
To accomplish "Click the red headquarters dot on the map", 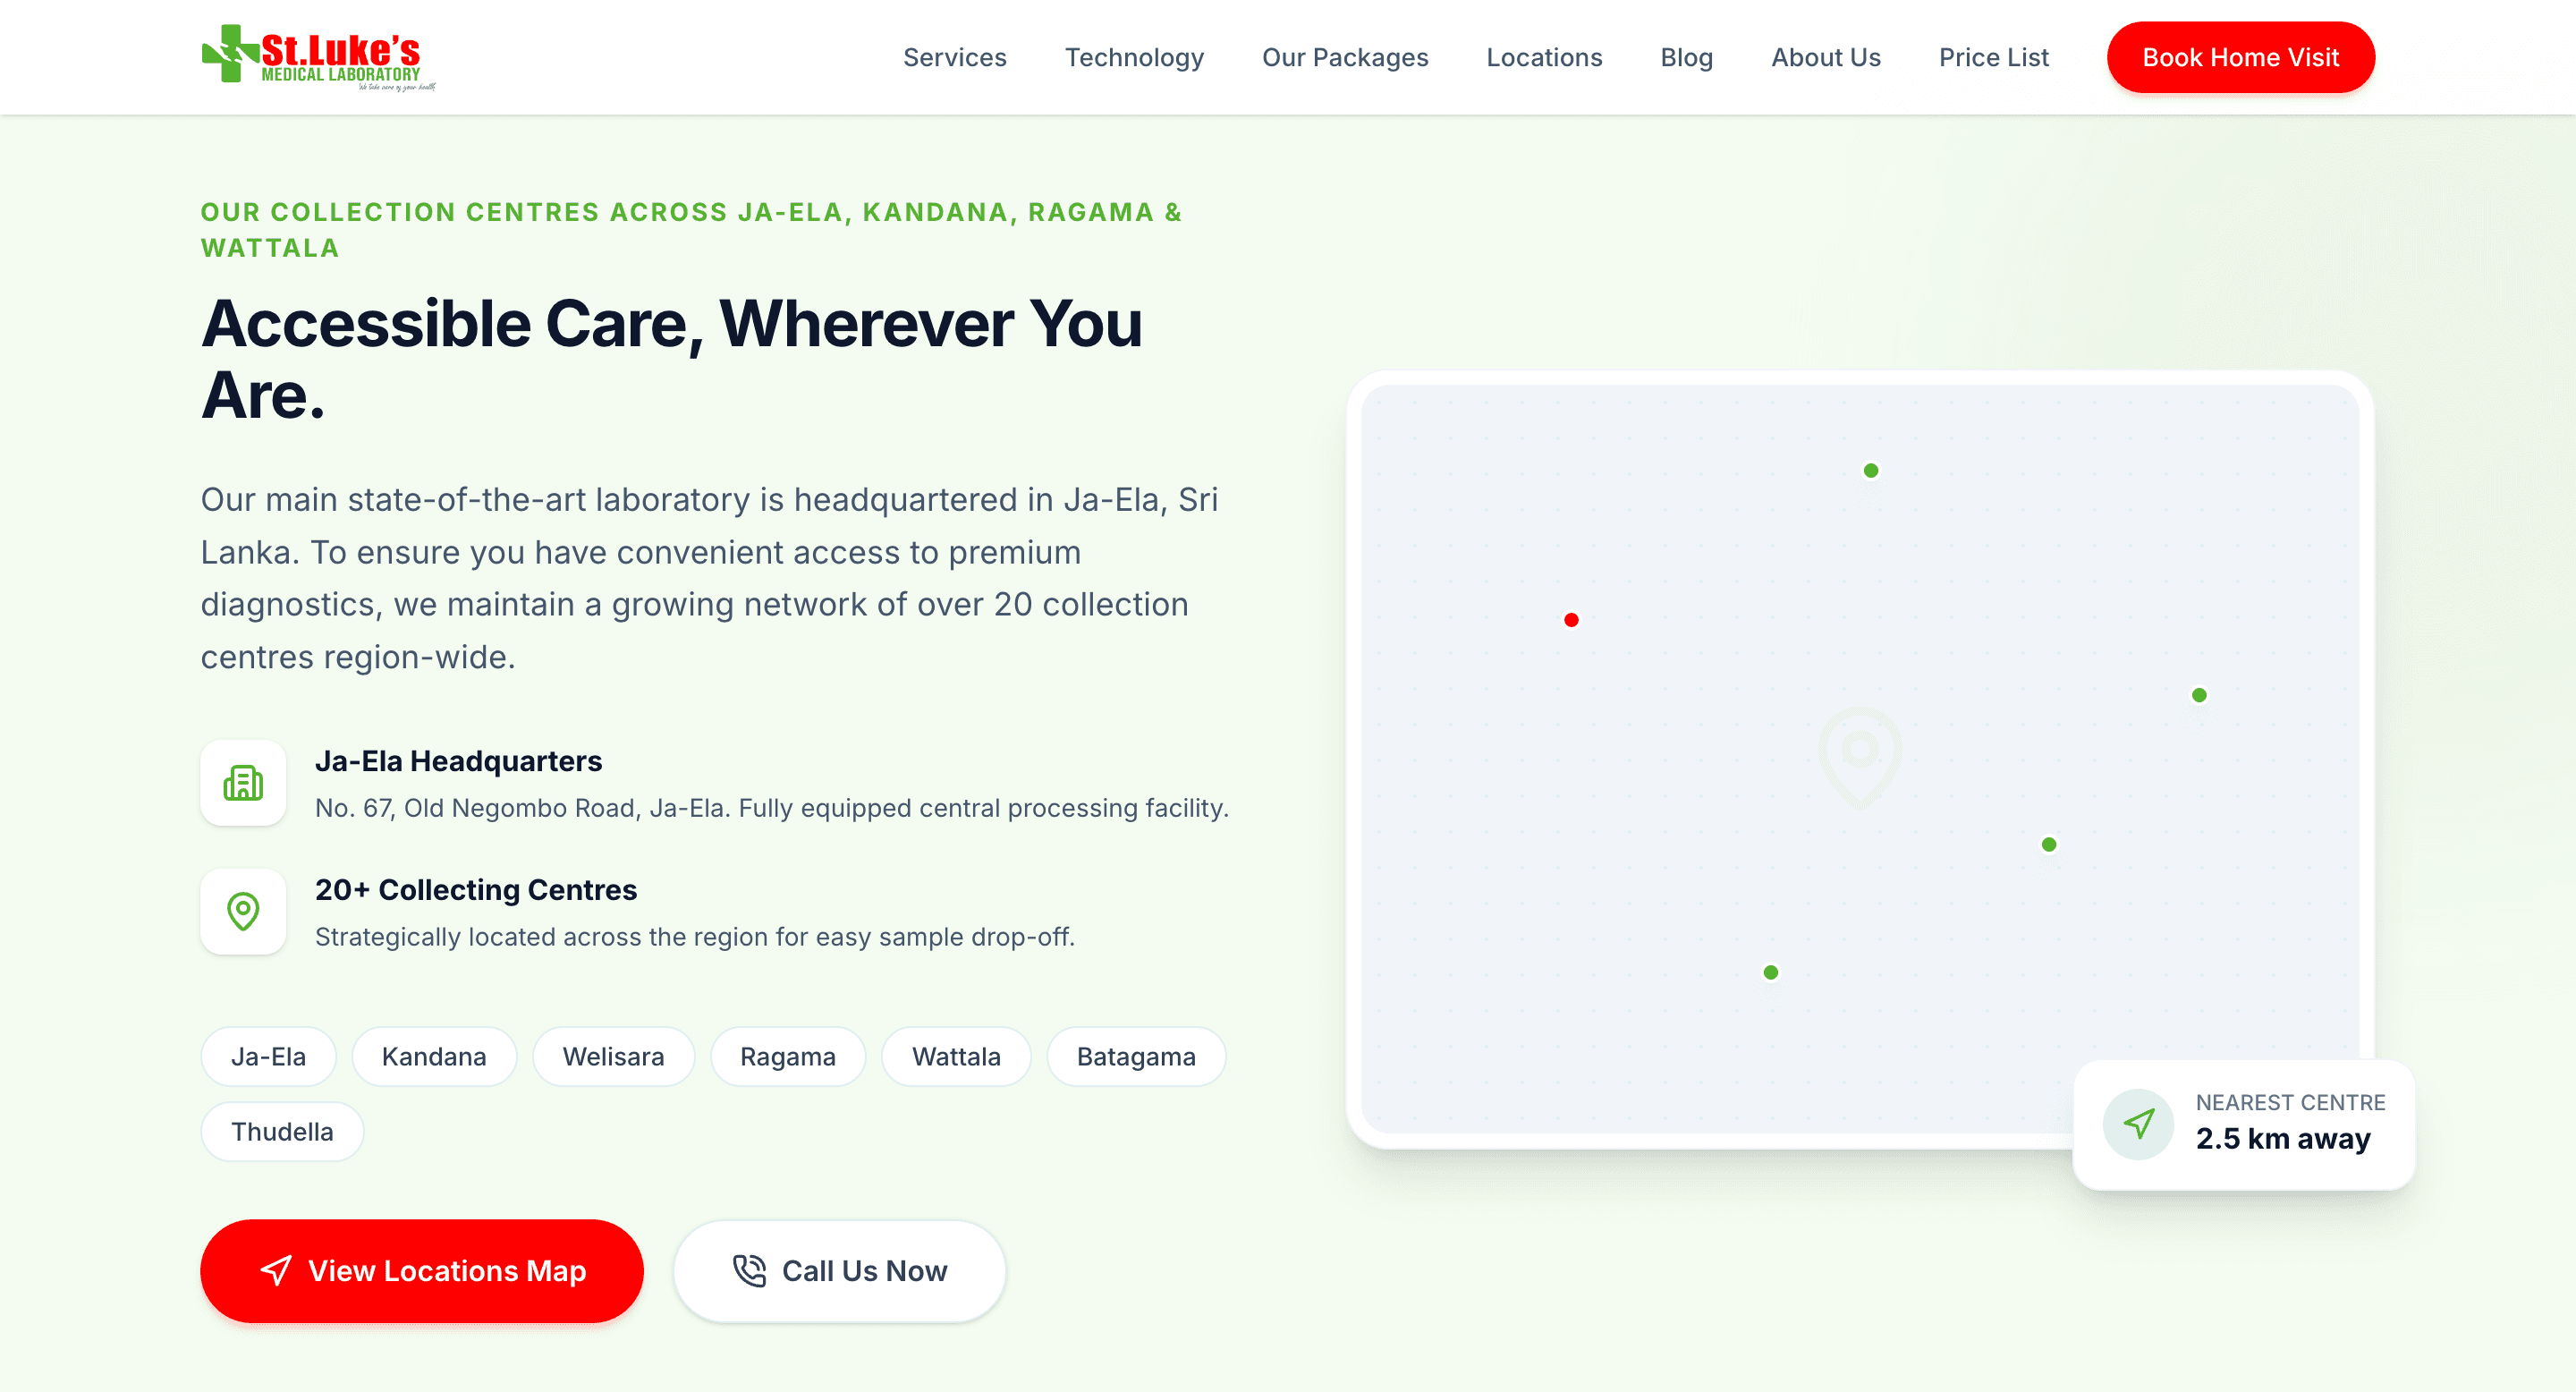I will tap(1571, 620).
